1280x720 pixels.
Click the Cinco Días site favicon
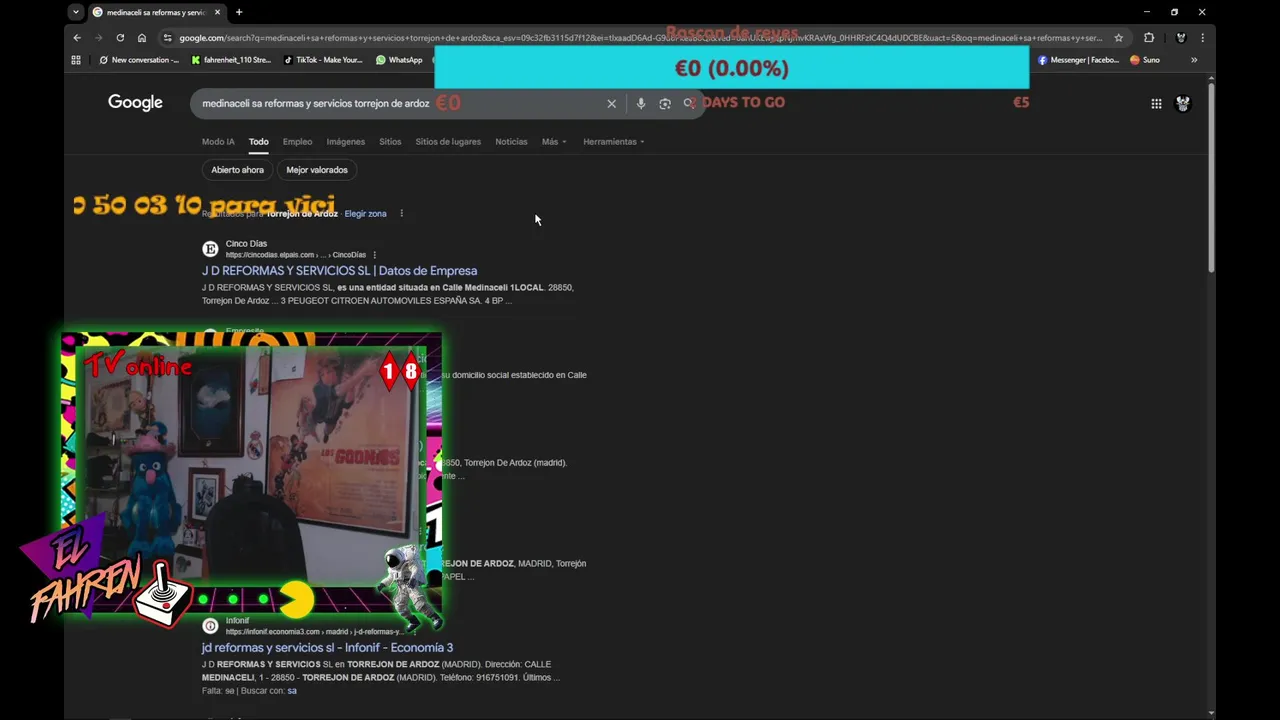pos(210,249)
